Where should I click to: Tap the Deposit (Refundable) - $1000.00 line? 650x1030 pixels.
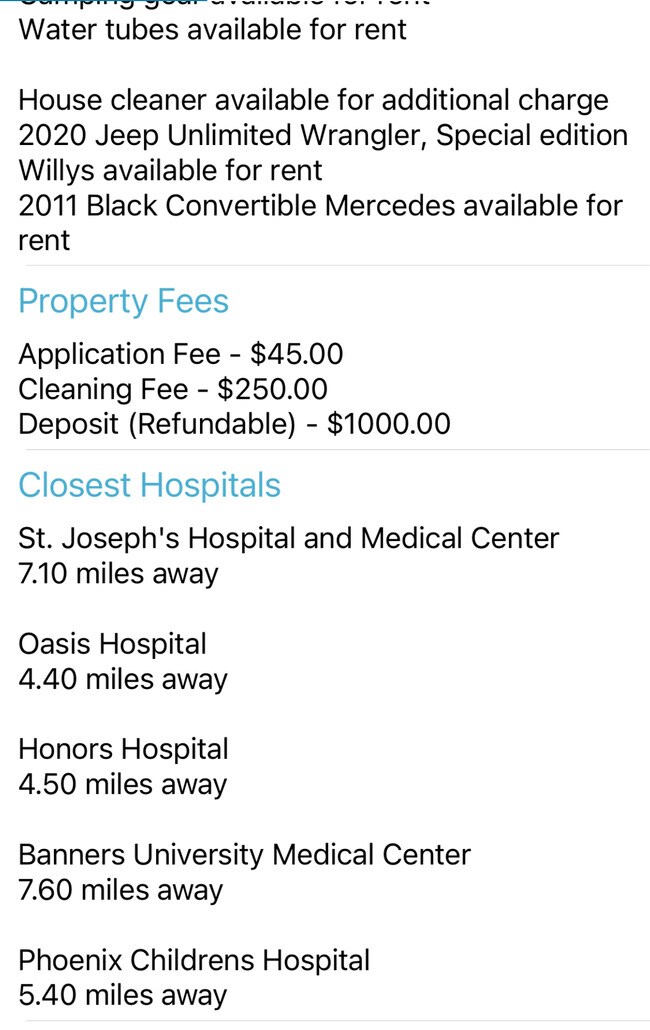[x=234, y=424]
